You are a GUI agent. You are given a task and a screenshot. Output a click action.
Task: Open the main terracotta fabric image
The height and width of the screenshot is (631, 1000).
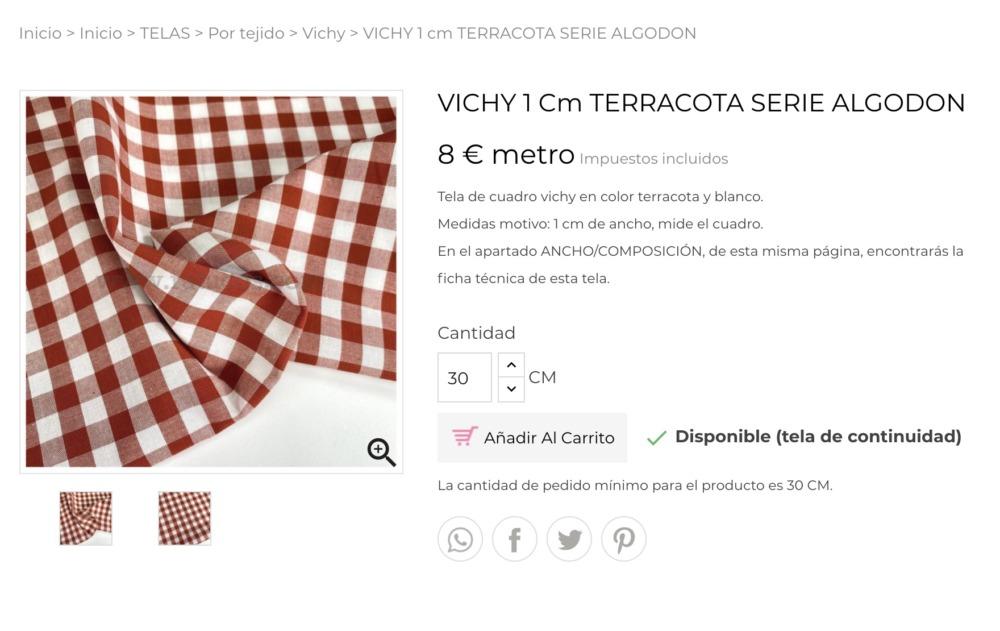[x=211, y=281]
